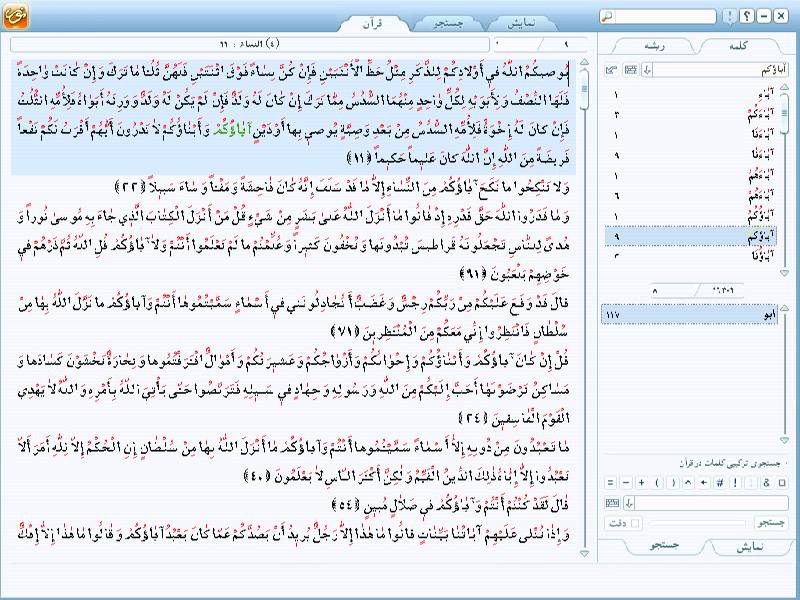Select the first word list row آباء

[690, 94]
